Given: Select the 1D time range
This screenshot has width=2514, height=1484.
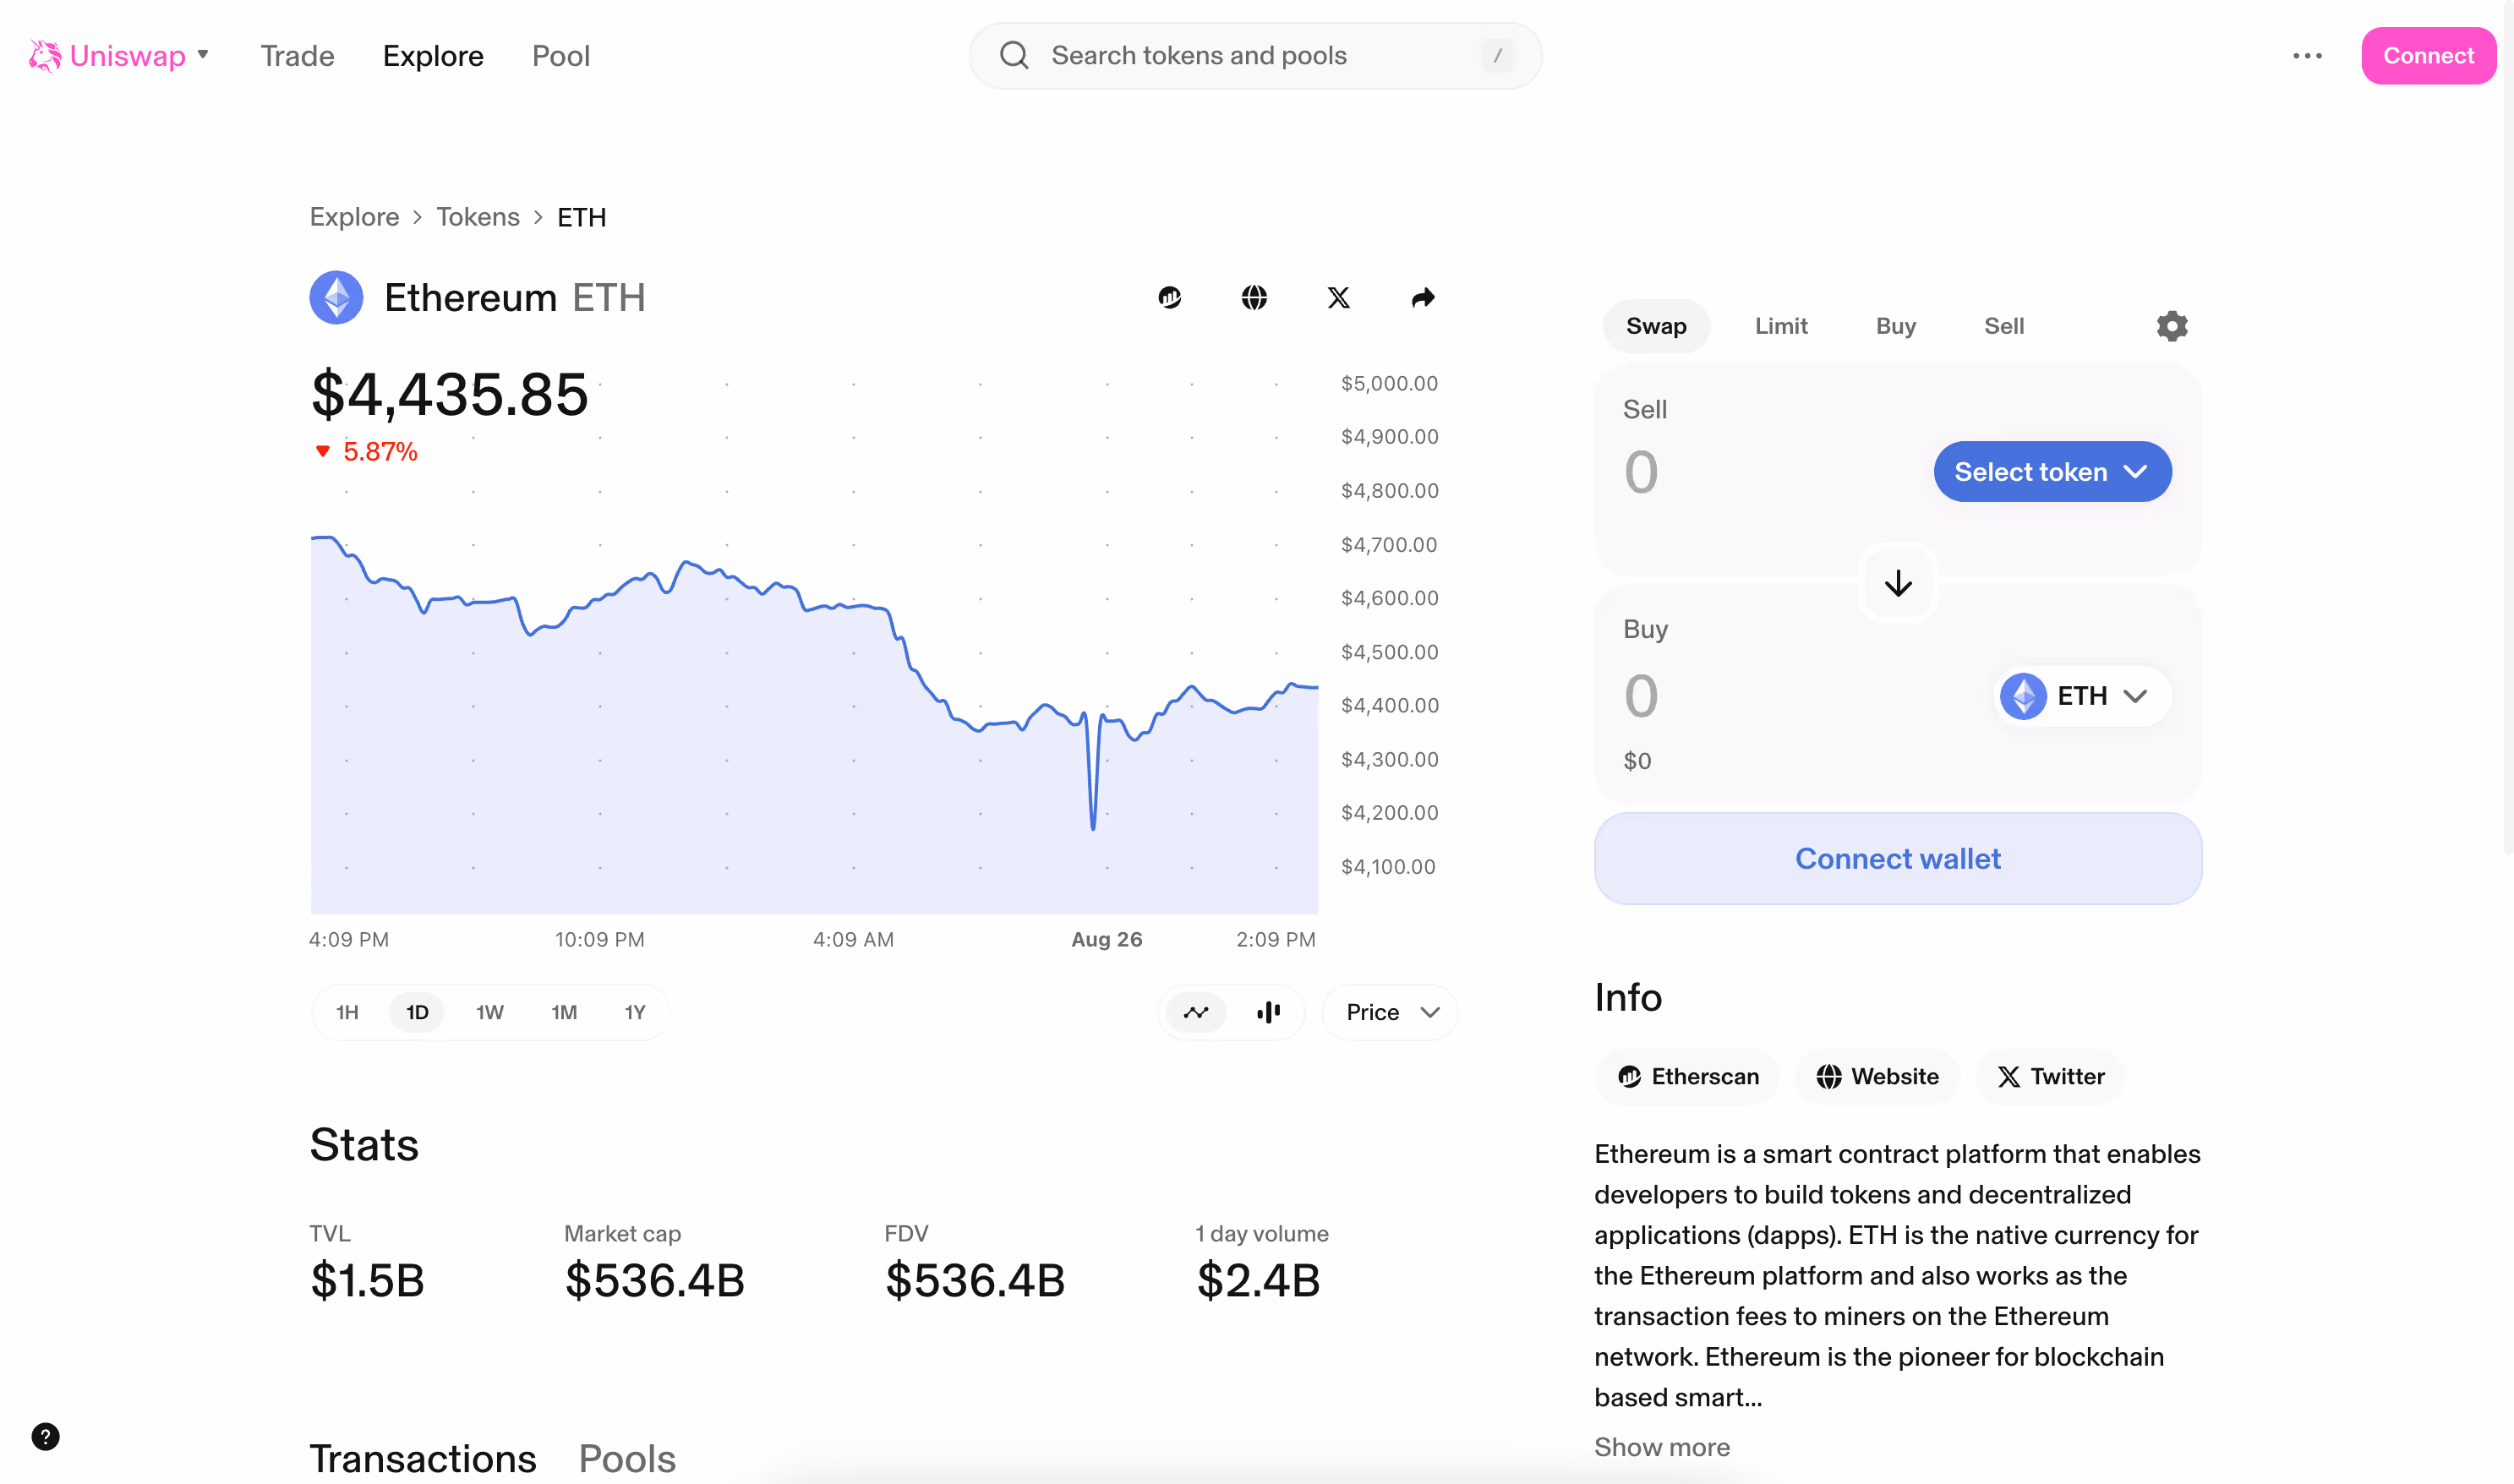Looking at the screenshot, I should [417, 1012].
